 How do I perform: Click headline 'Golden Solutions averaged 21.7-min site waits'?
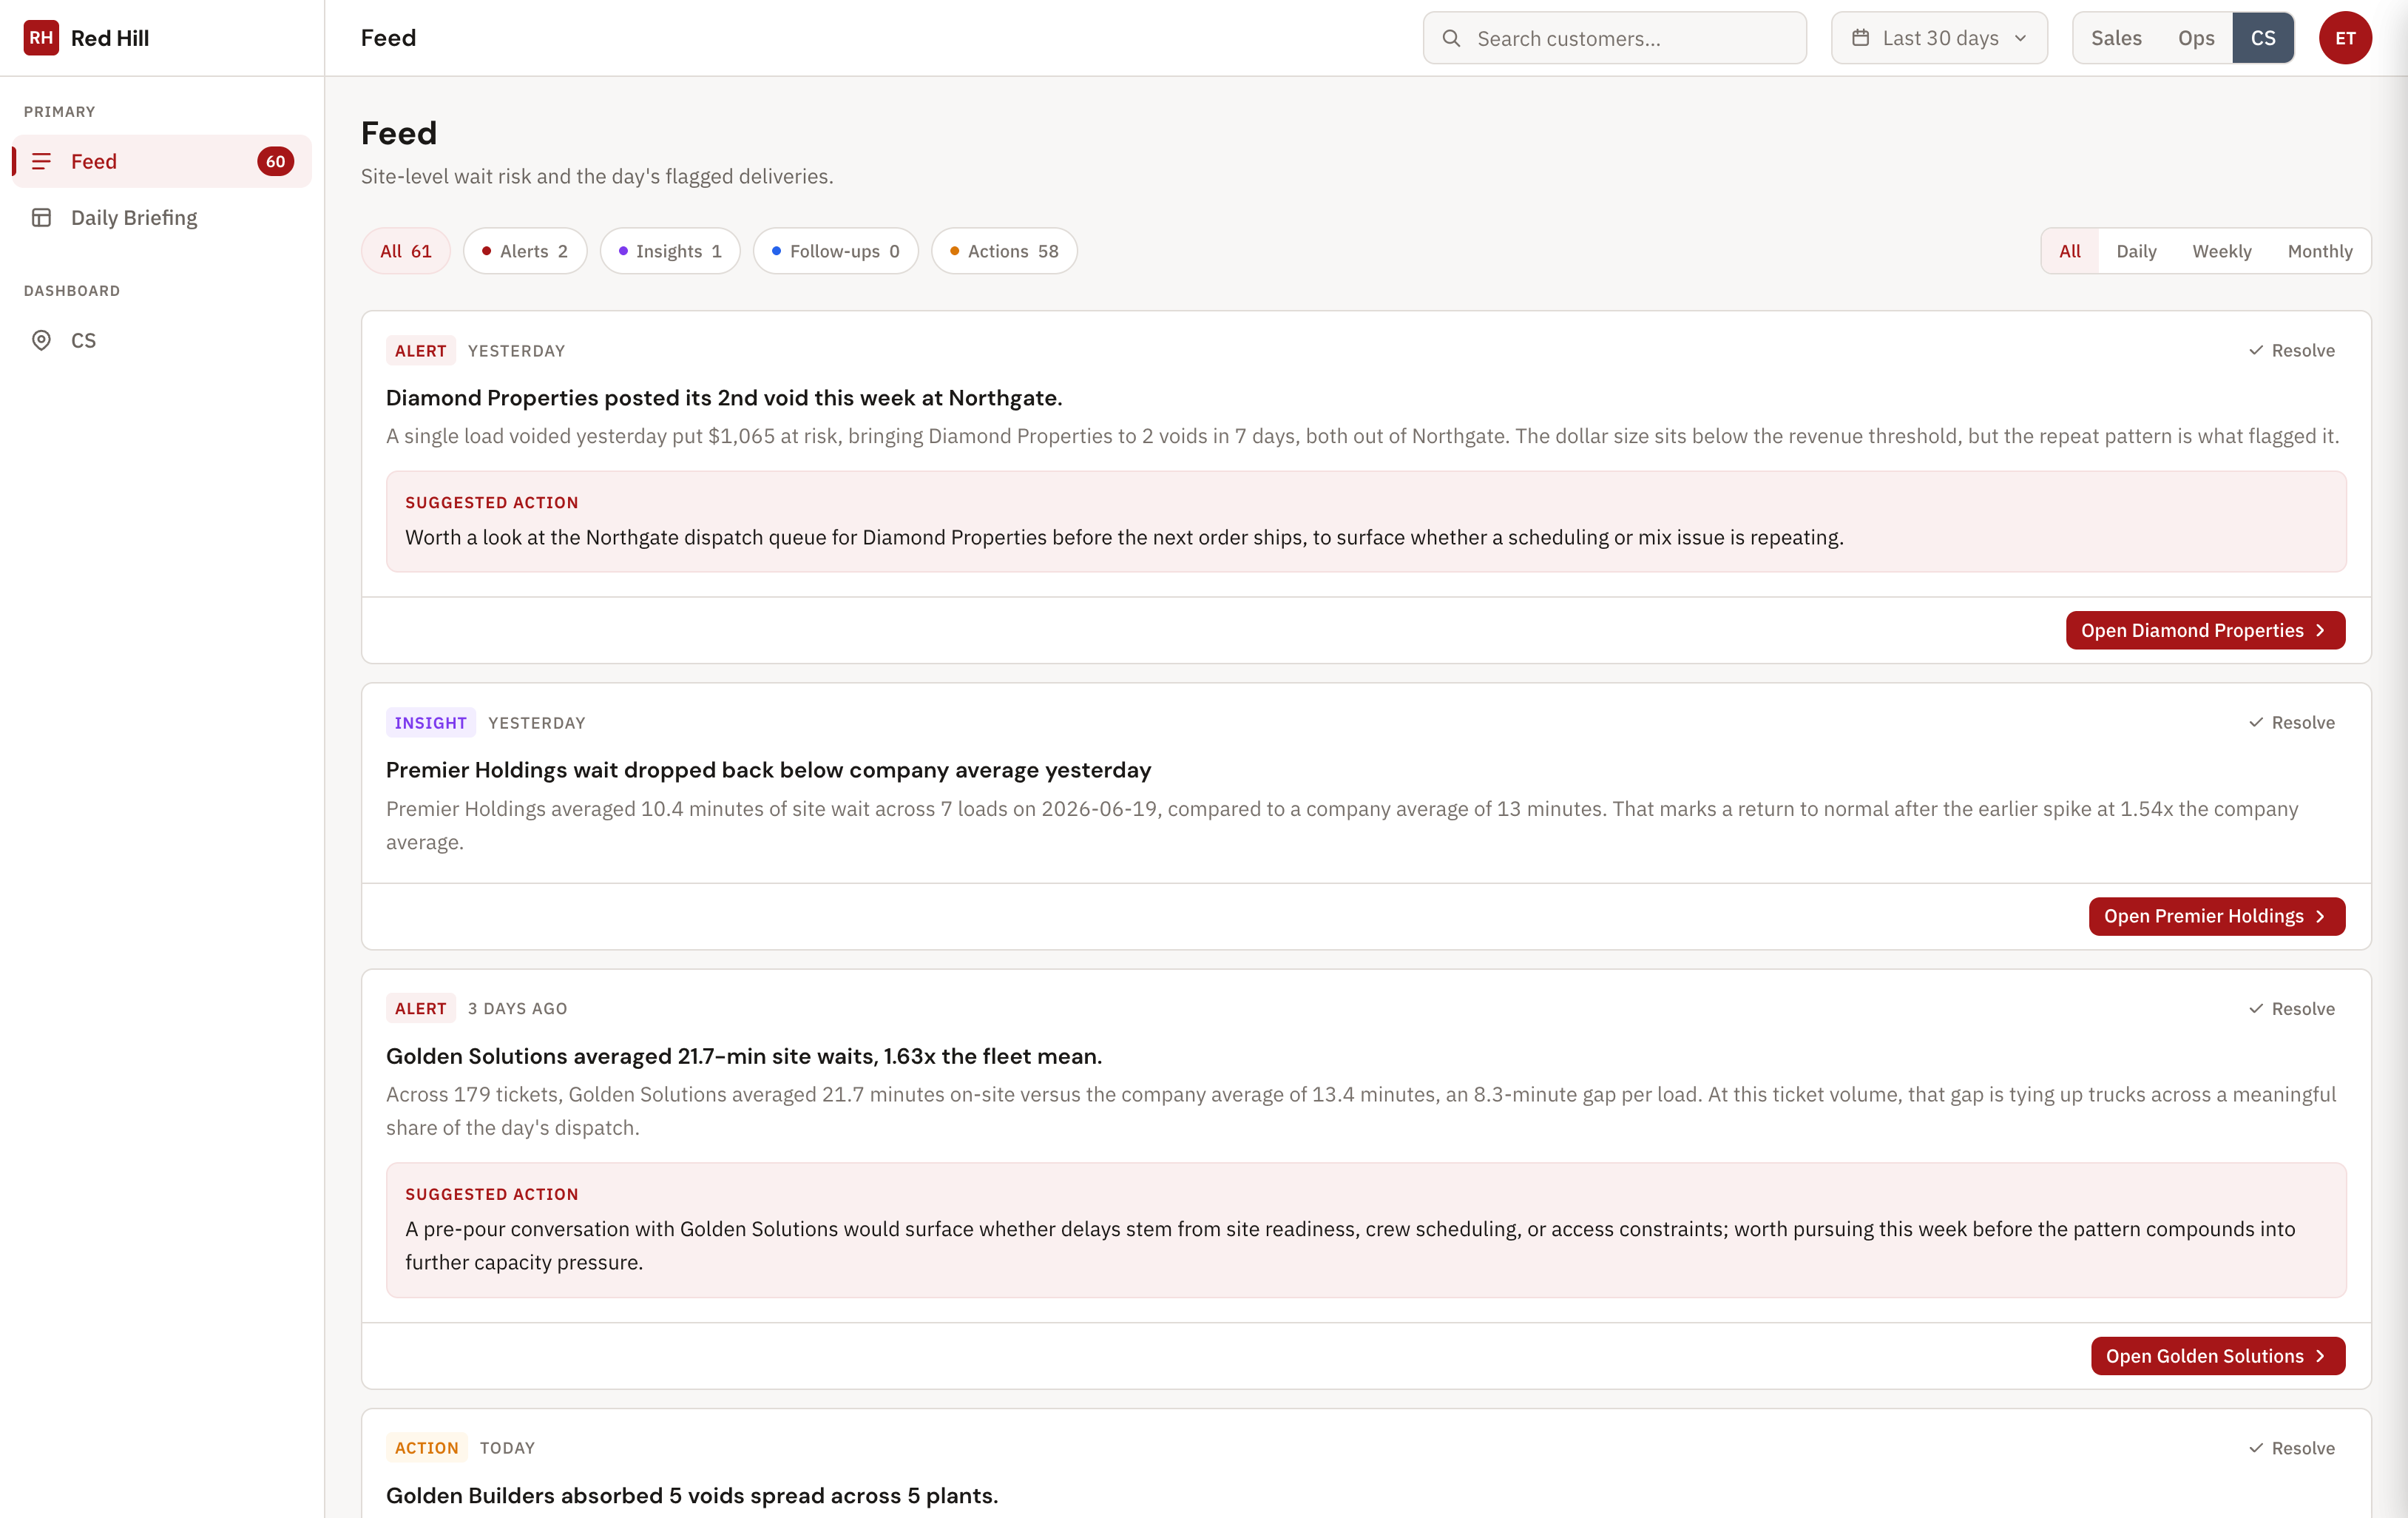pyautogui.click(x=744, y=1056)
